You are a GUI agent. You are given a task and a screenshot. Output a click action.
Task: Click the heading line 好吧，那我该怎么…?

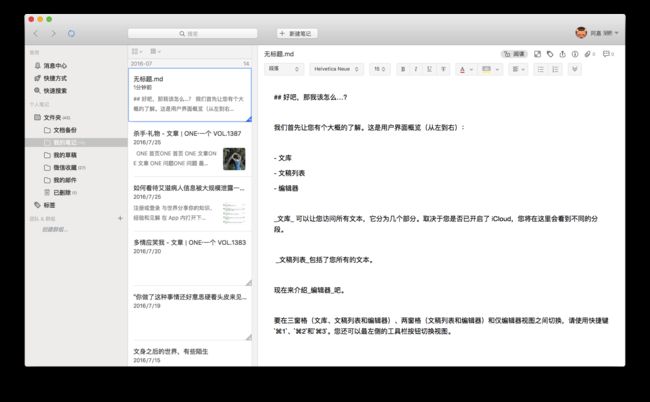(x=310, y=97)
